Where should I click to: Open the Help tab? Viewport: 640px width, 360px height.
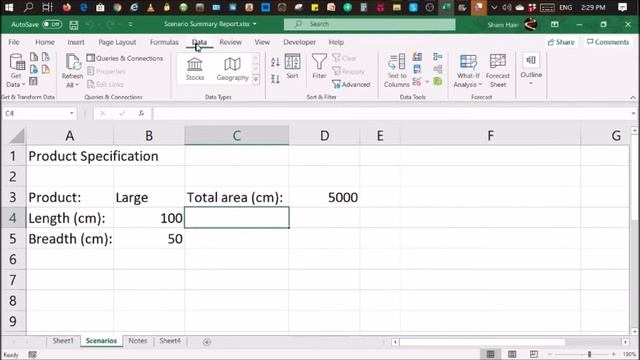click(x=336, y=42)
